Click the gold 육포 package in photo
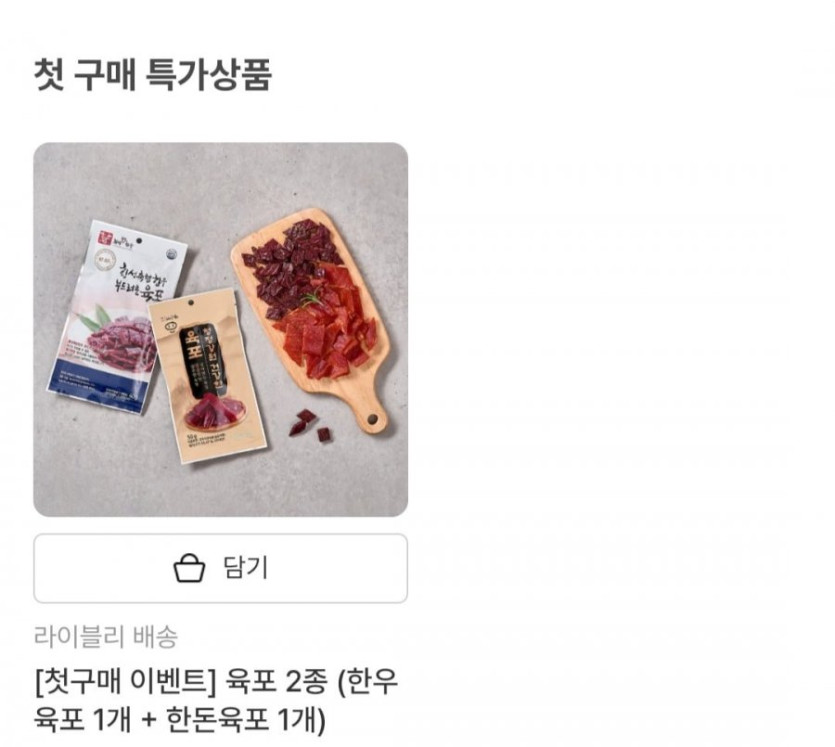Screen dimensions: 835x747 (x=207, y=375)
